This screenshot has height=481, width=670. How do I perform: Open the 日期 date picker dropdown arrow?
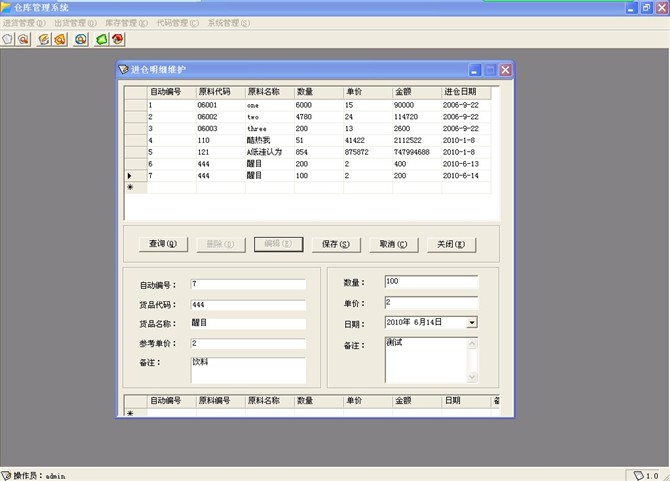point(472,323)
